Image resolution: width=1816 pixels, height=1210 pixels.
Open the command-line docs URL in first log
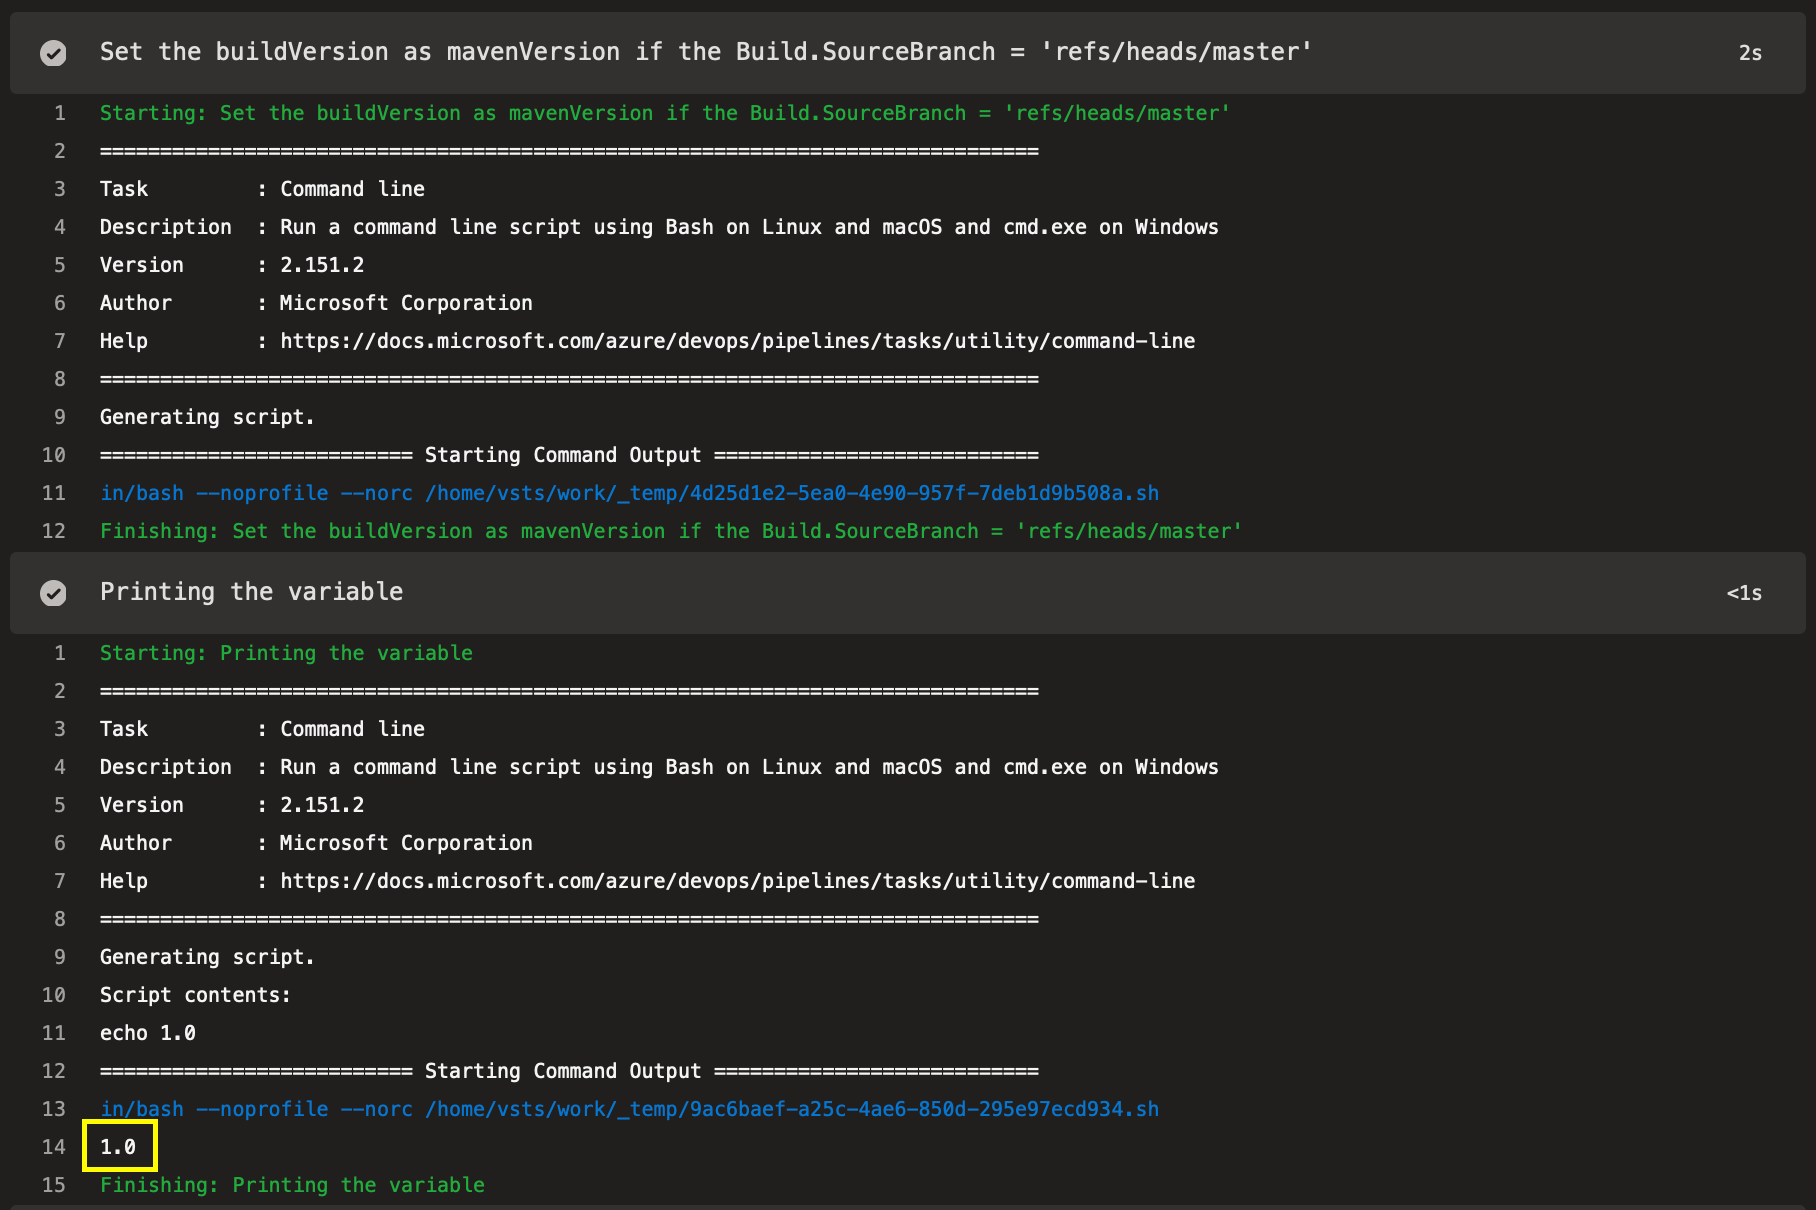(737, 341)
